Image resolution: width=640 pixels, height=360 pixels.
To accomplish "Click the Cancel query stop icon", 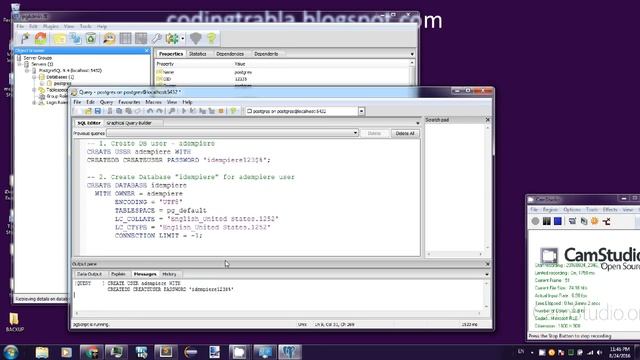I will pos(221,111).
